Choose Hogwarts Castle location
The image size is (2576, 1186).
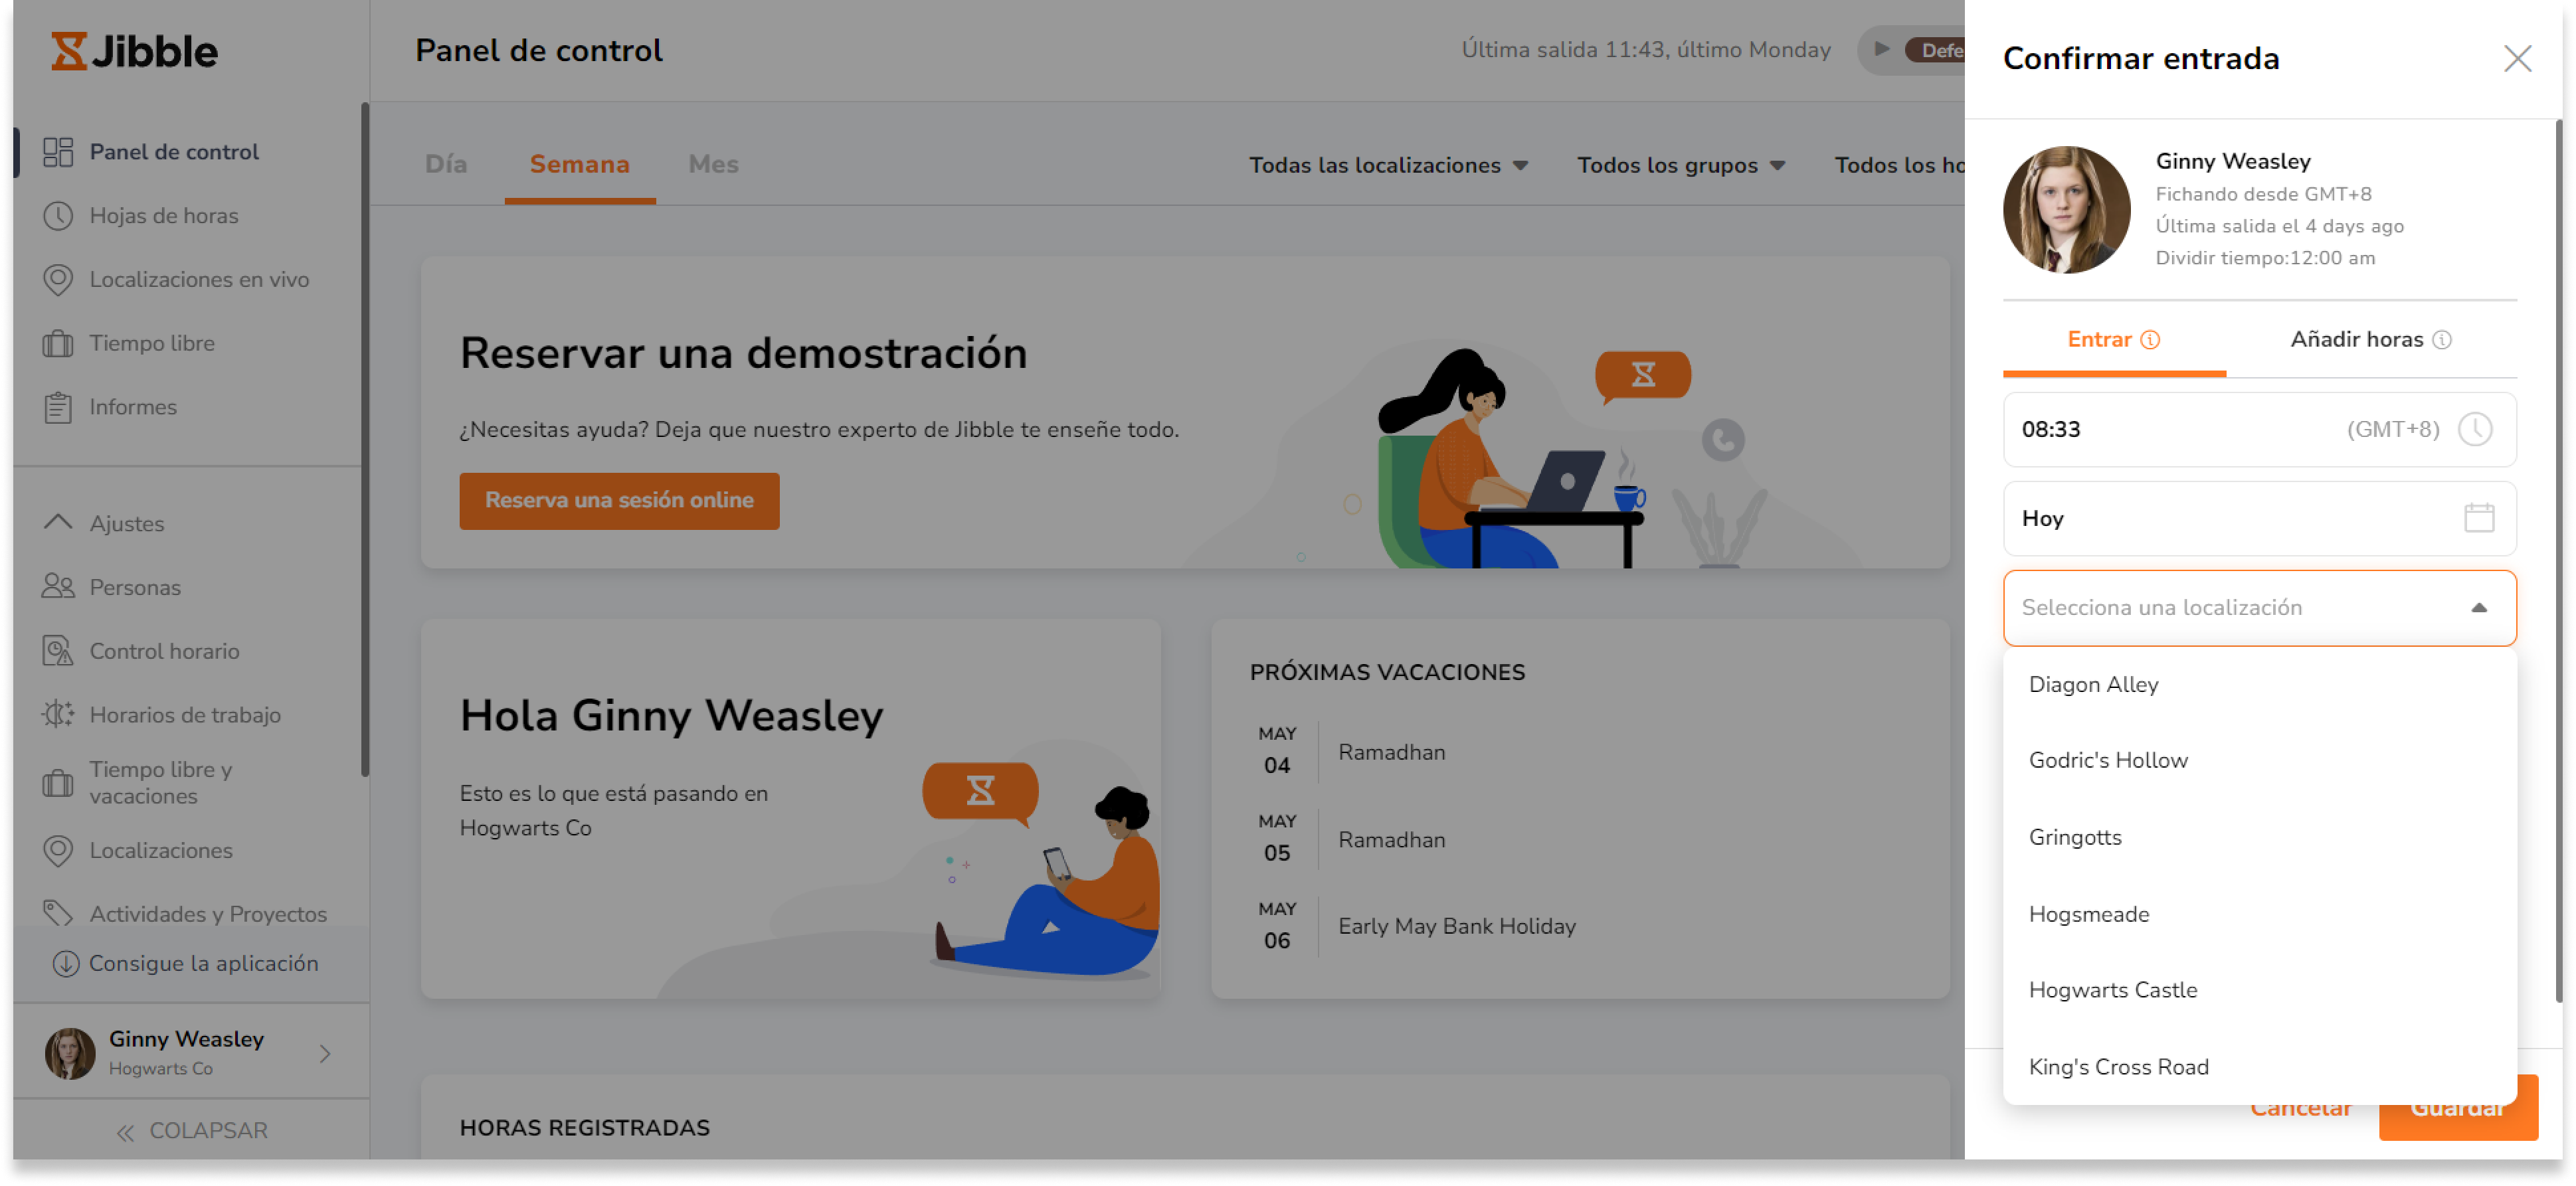coord(2260,991)
